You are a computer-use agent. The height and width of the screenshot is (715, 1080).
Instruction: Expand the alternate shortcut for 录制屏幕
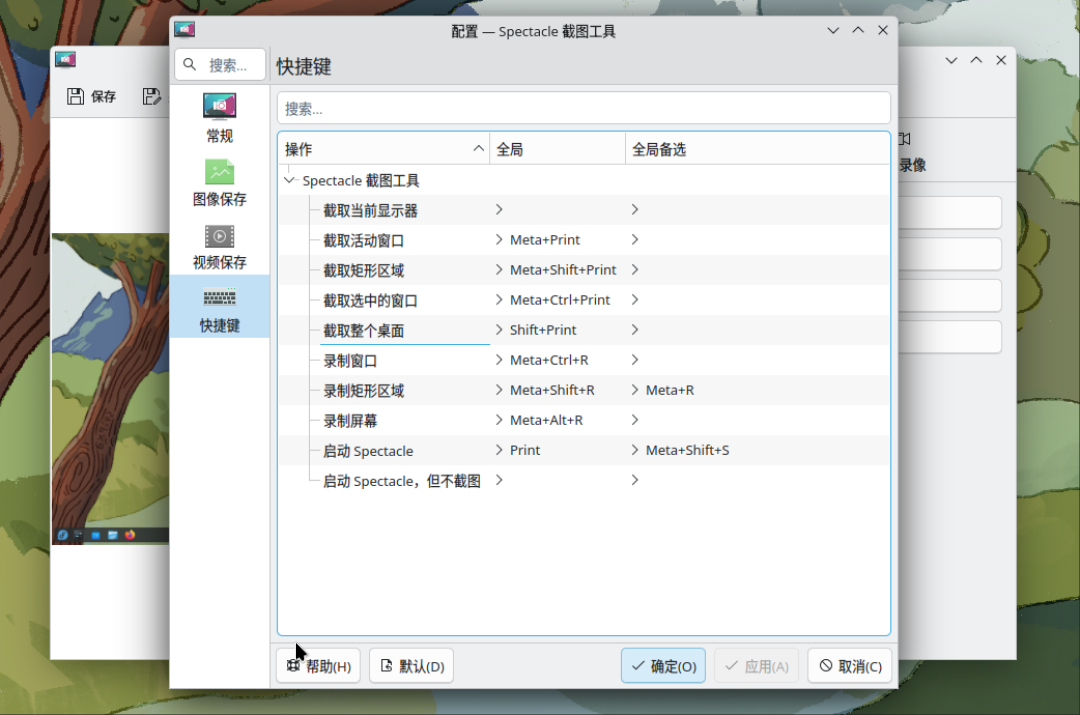point(635,419)
